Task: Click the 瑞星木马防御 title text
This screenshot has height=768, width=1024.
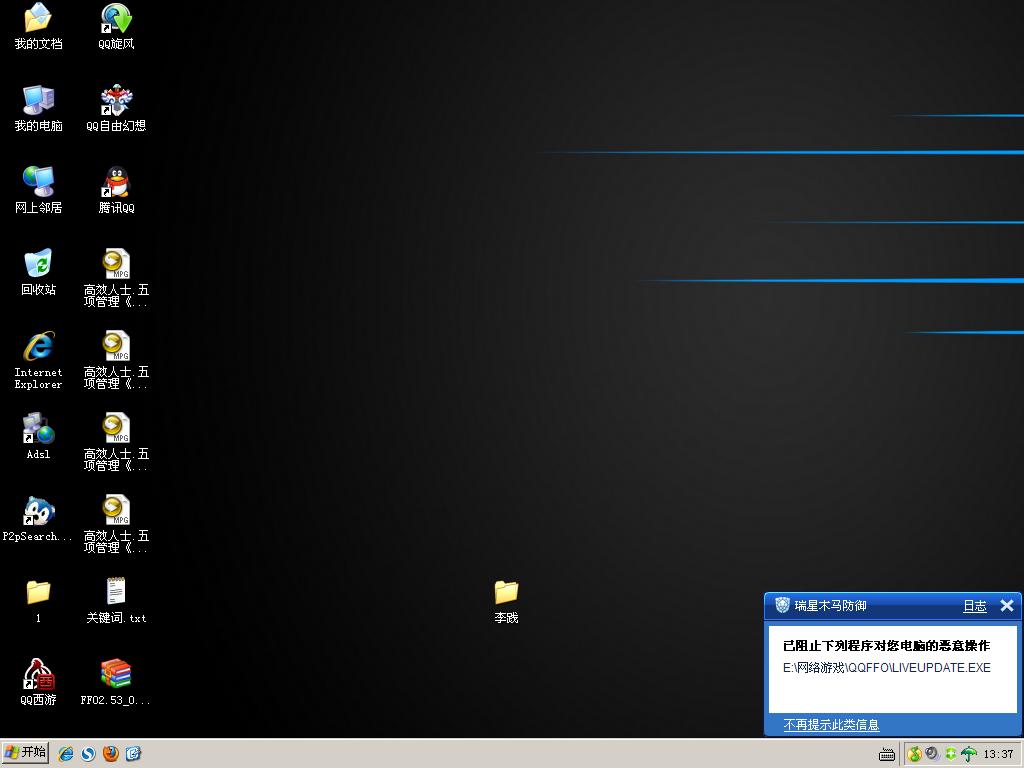Action: (831, 606)
